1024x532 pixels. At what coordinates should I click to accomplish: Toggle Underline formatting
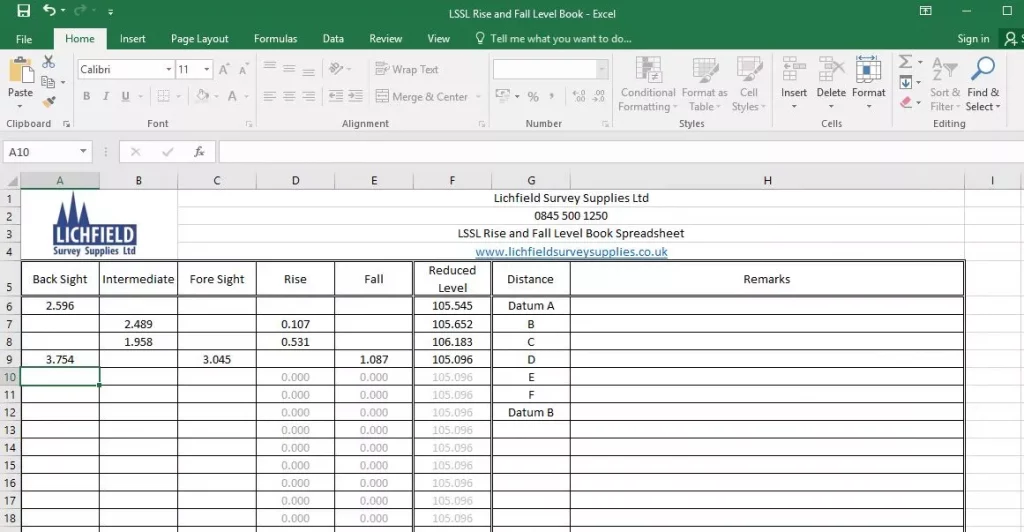(x=125, y=96)
